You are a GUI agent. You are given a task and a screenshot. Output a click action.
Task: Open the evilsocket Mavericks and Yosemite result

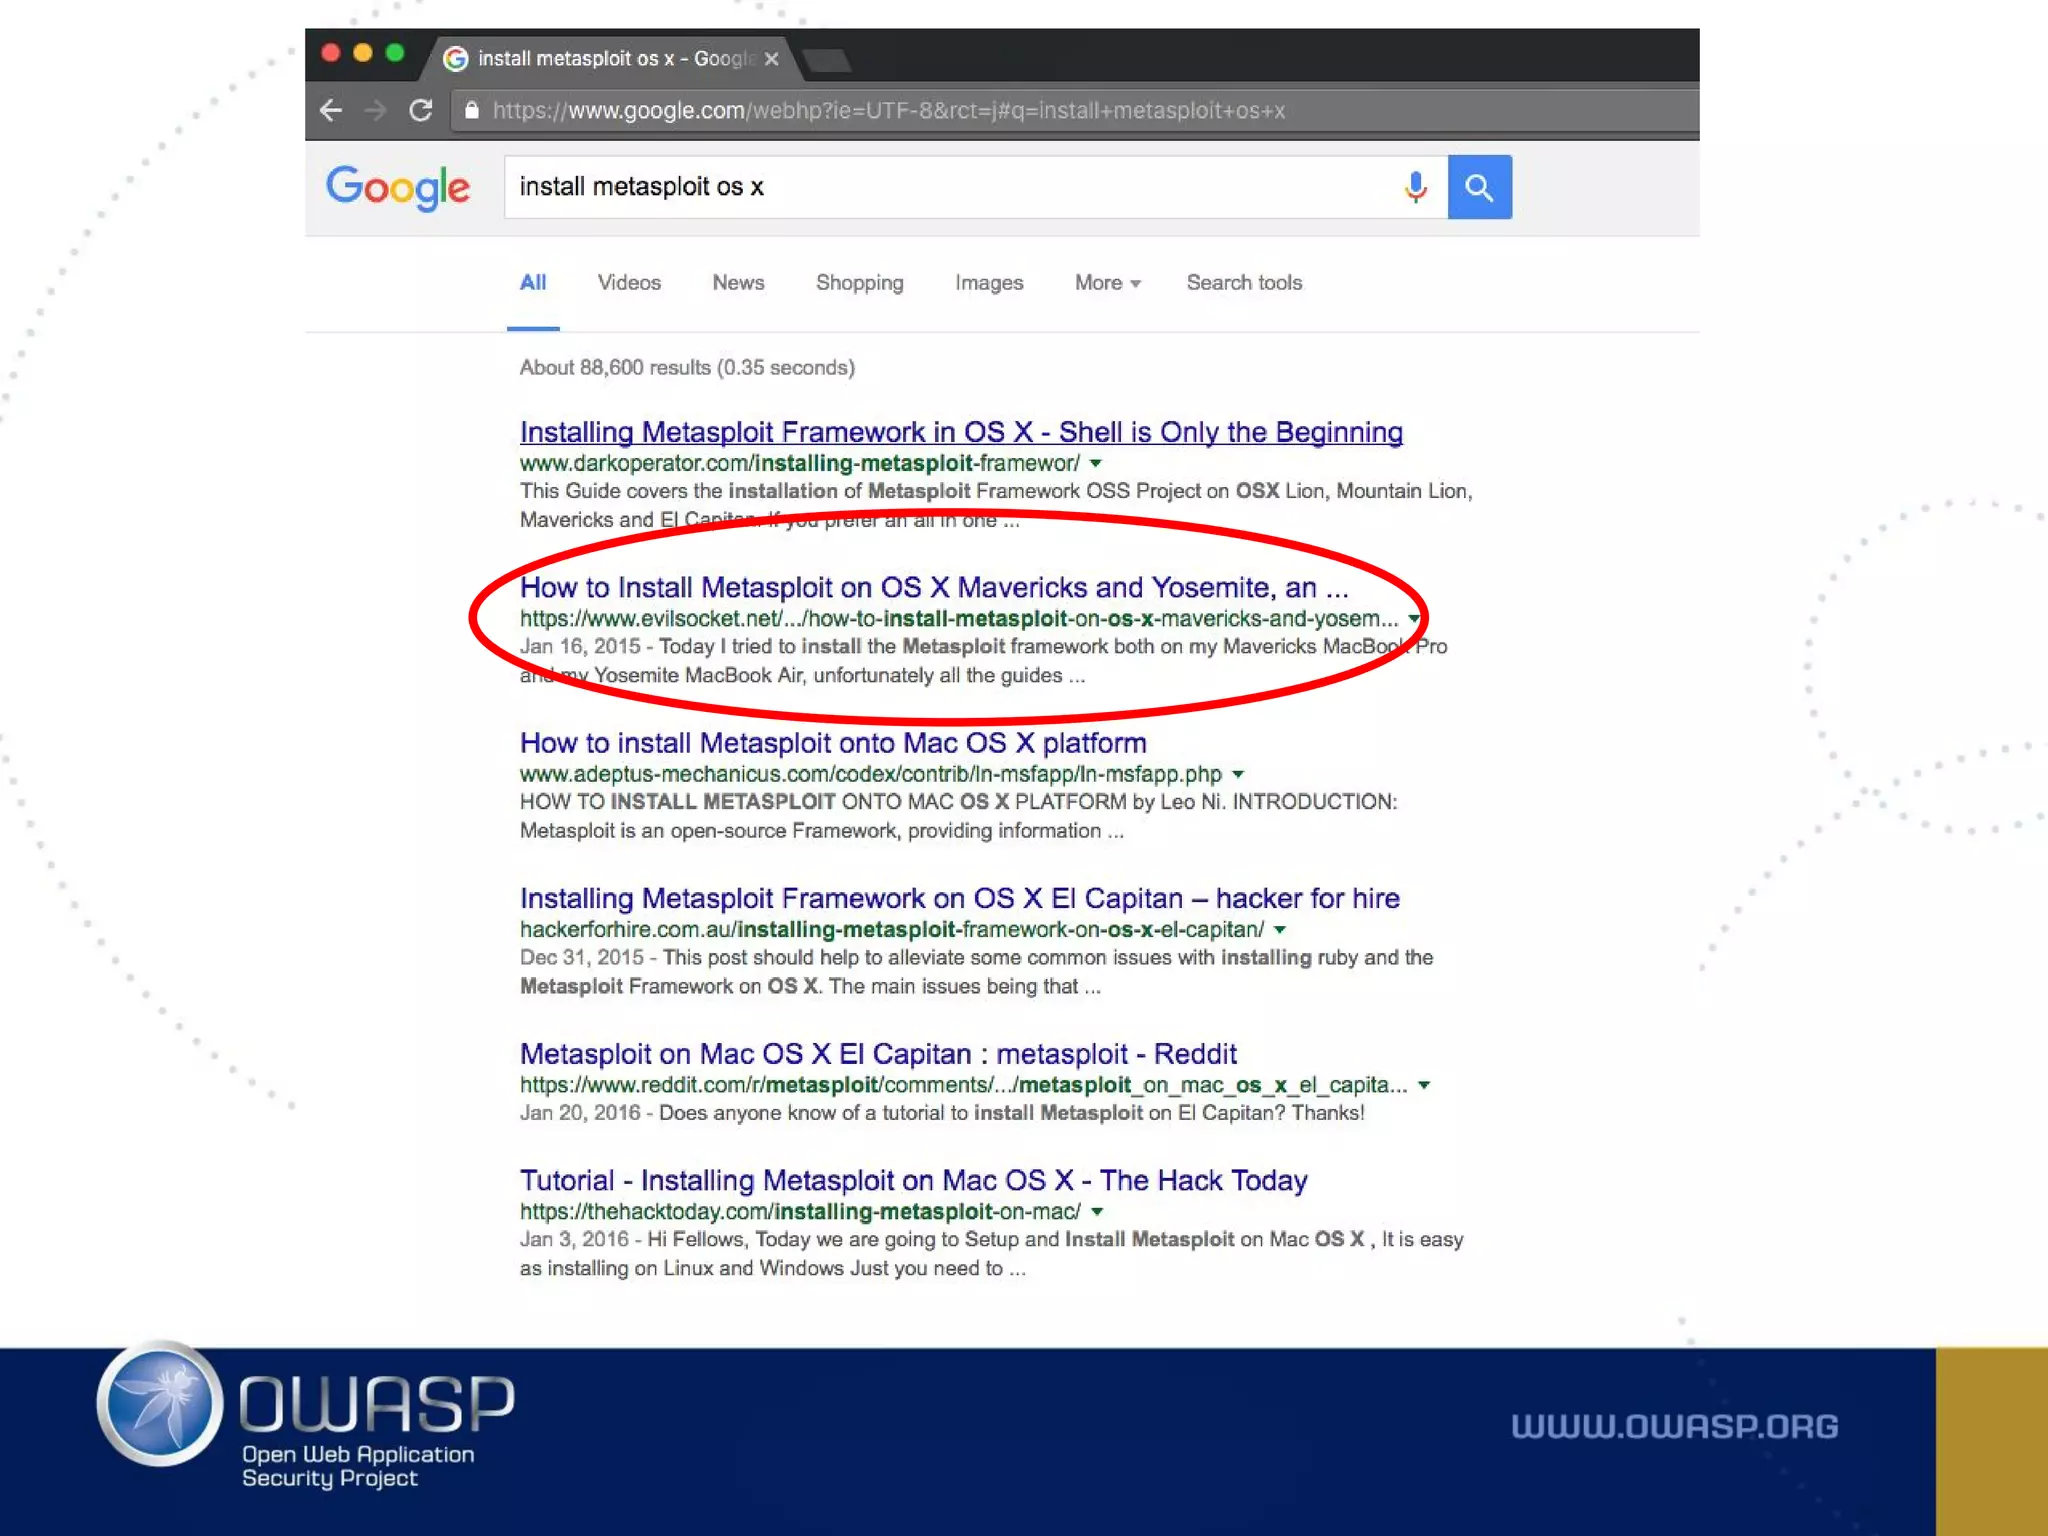933,588
